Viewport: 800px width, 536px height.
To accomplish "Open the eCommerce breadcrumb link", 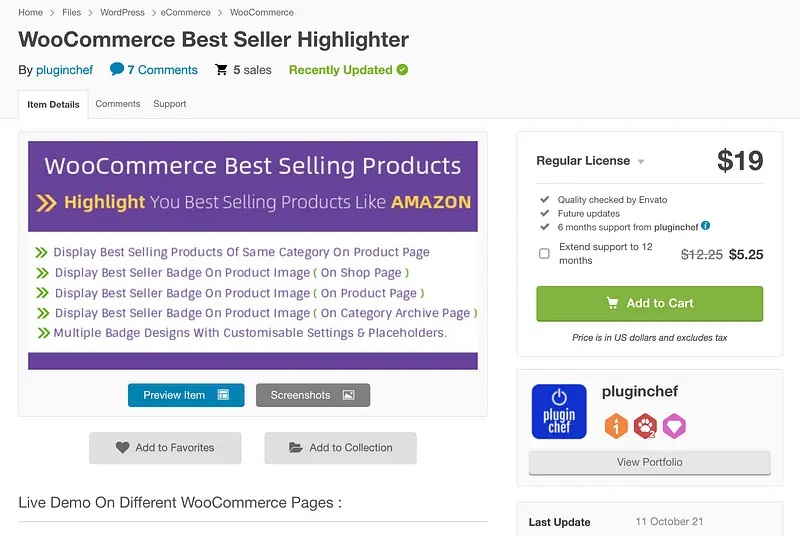I will tap(185, 13).
